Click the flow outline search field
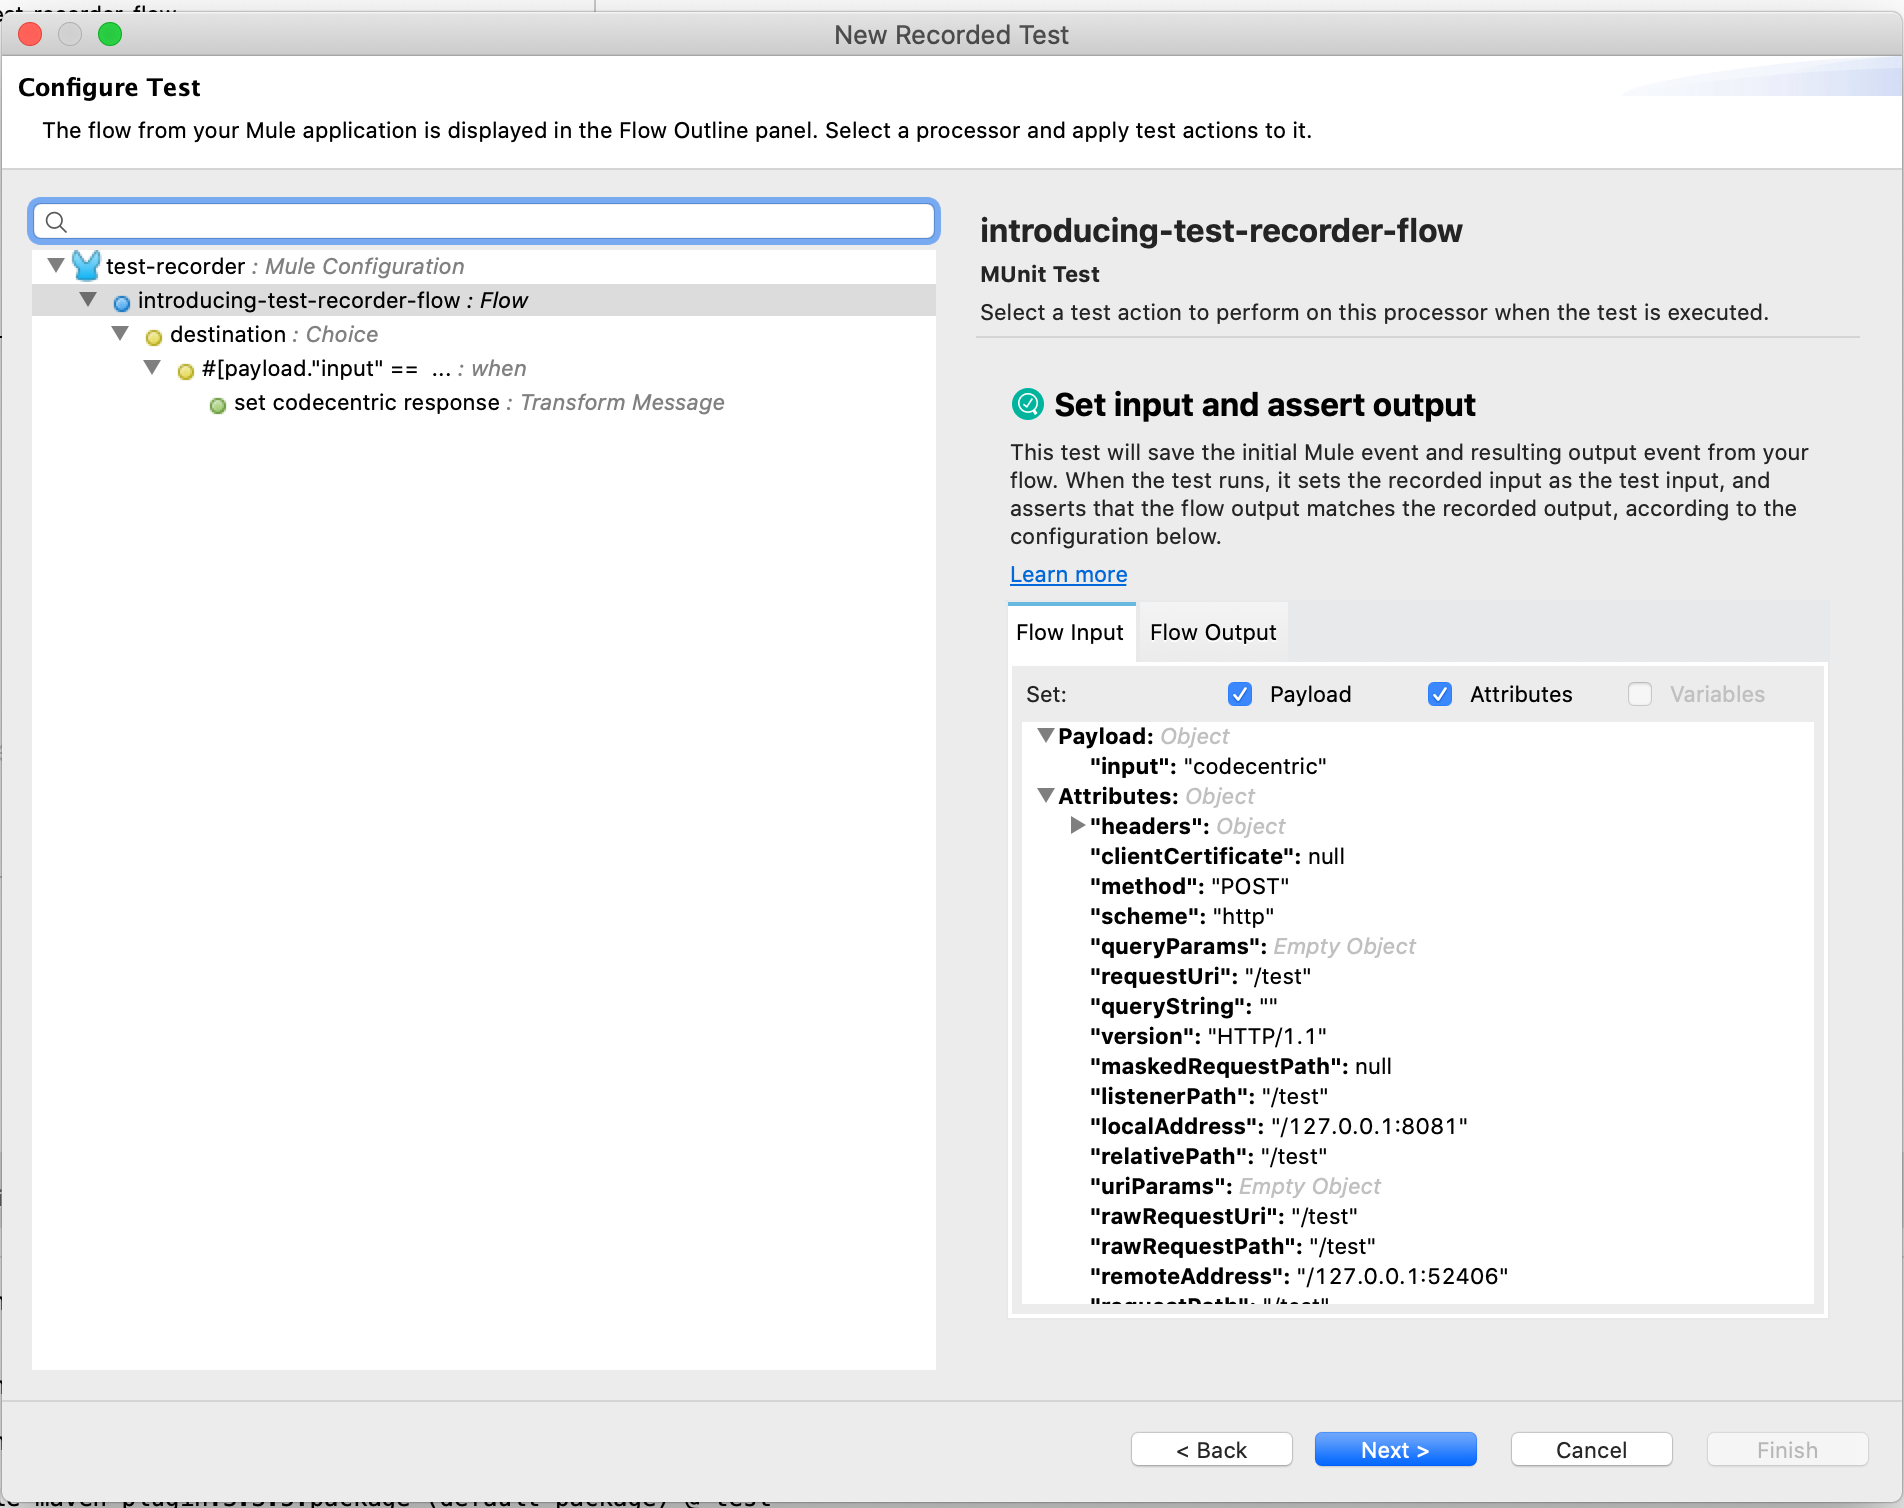 pos(490,222)
